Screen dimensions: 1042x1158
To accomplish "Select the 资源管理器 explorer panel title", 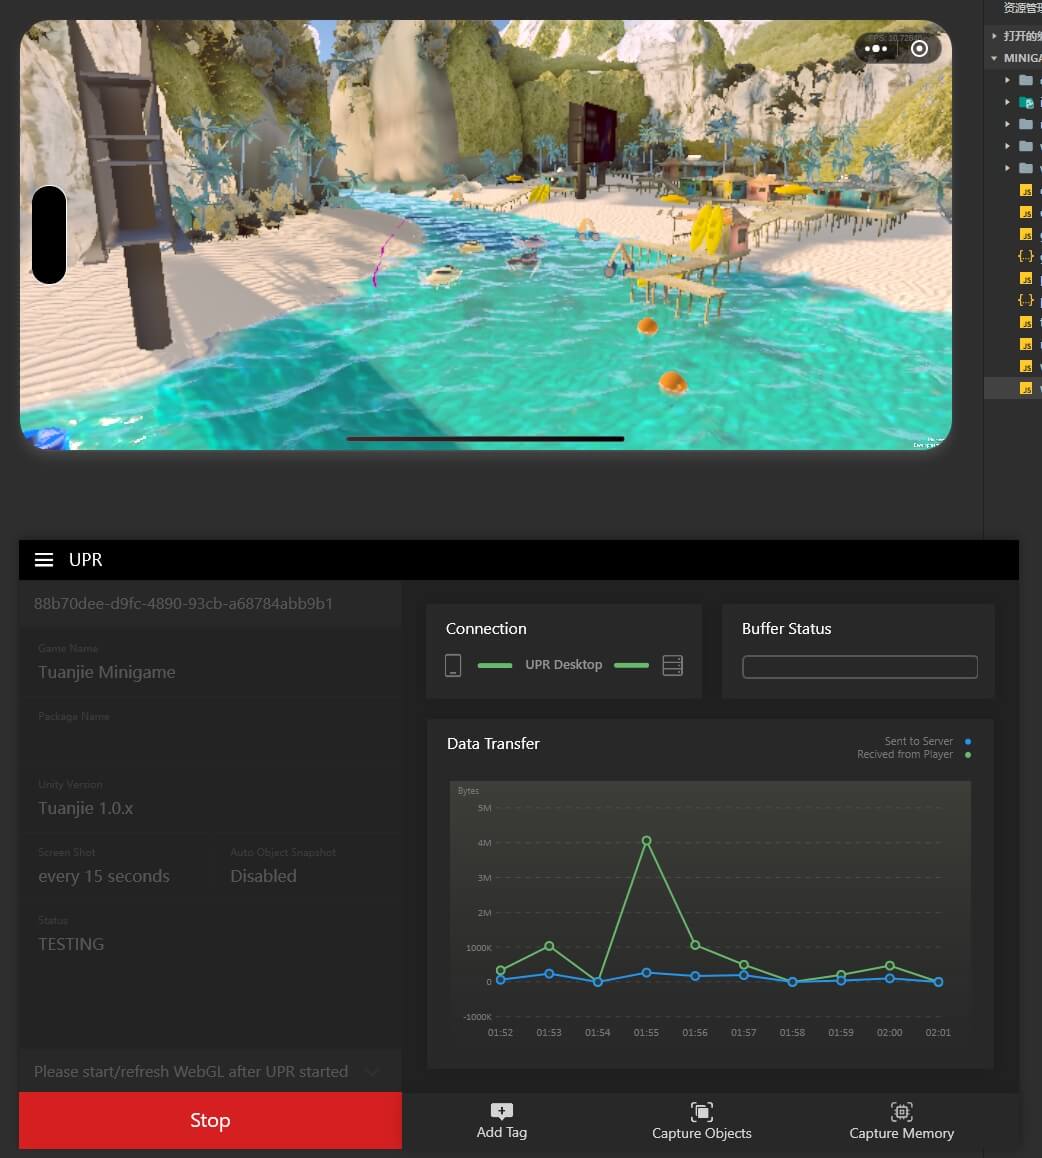I will pos(1022,8).
